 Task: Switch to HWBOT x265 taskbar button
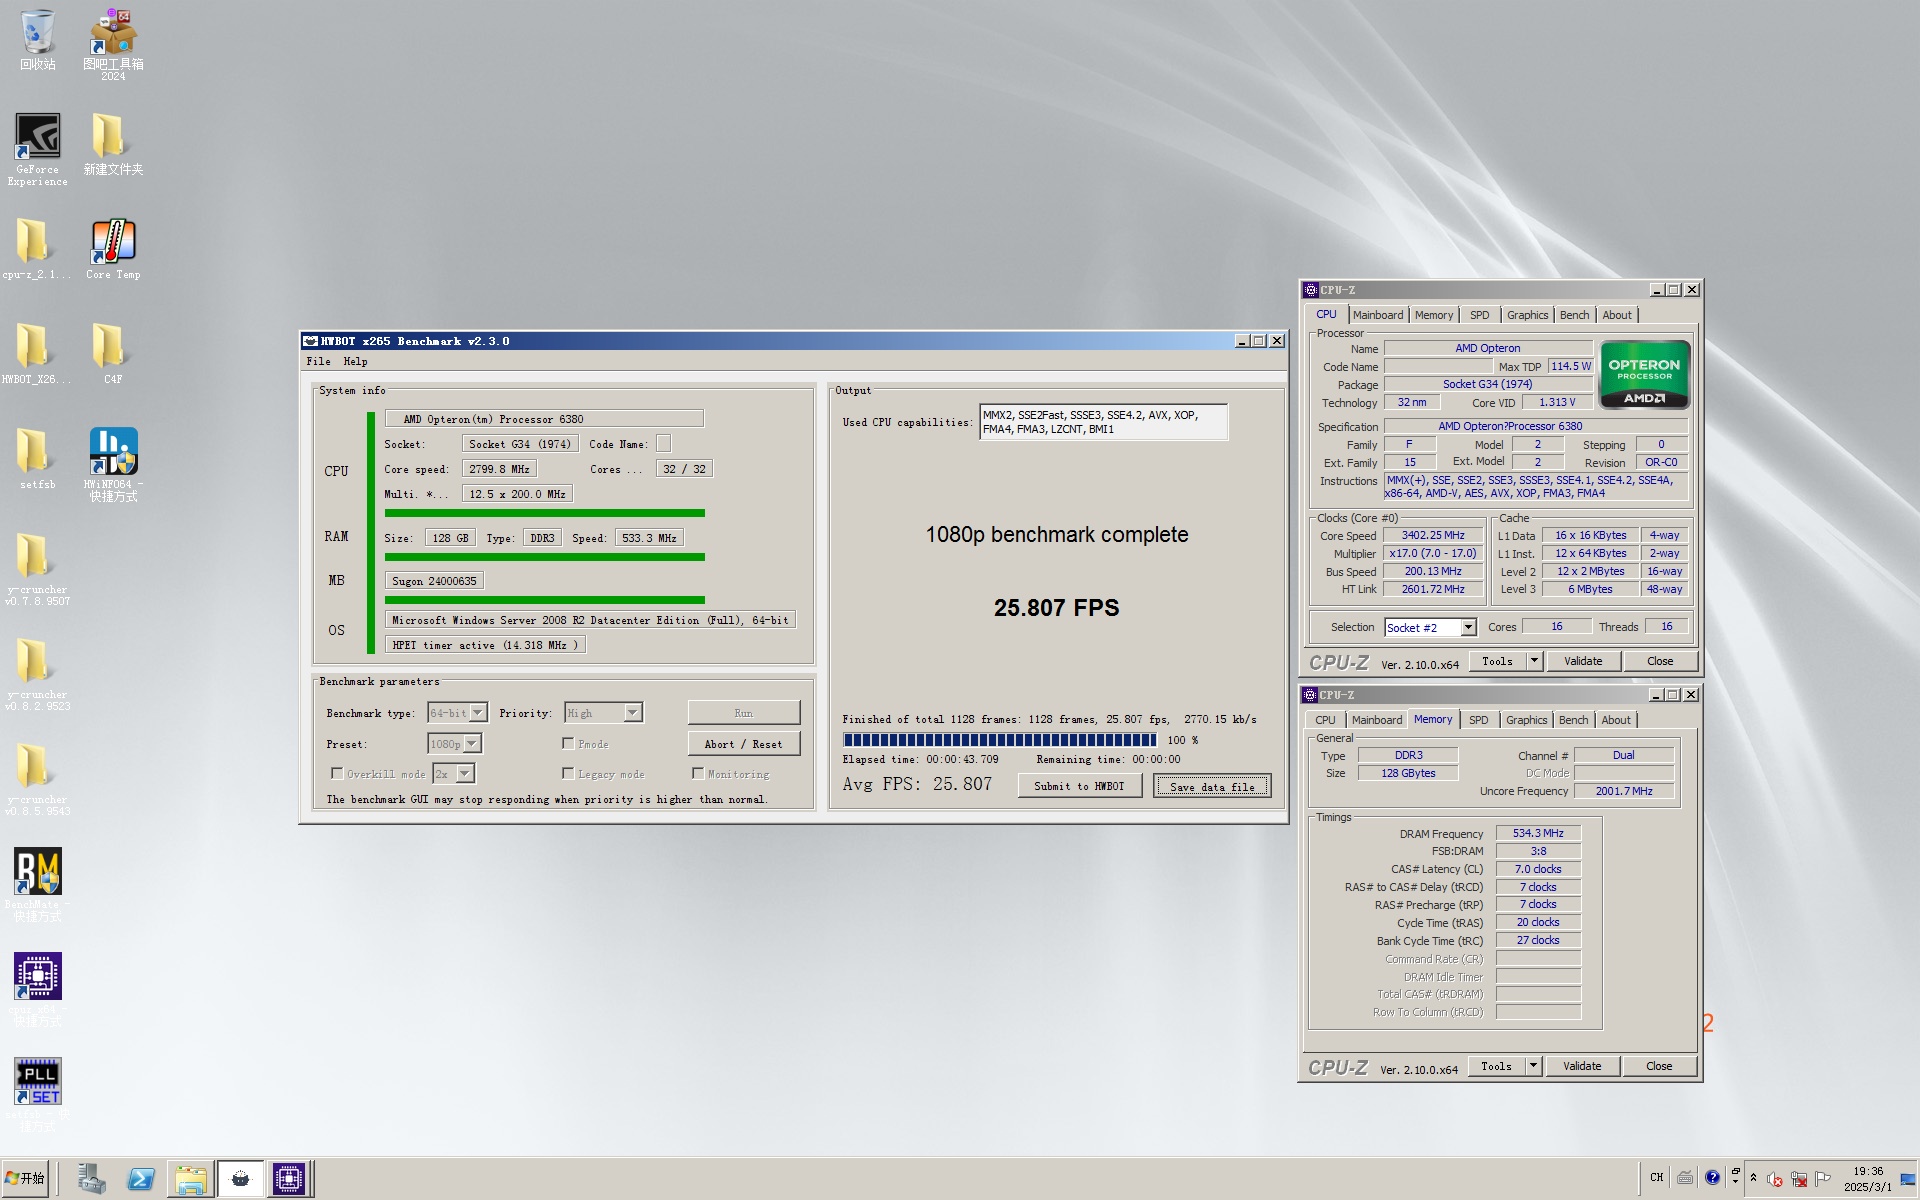point(240,1179)
